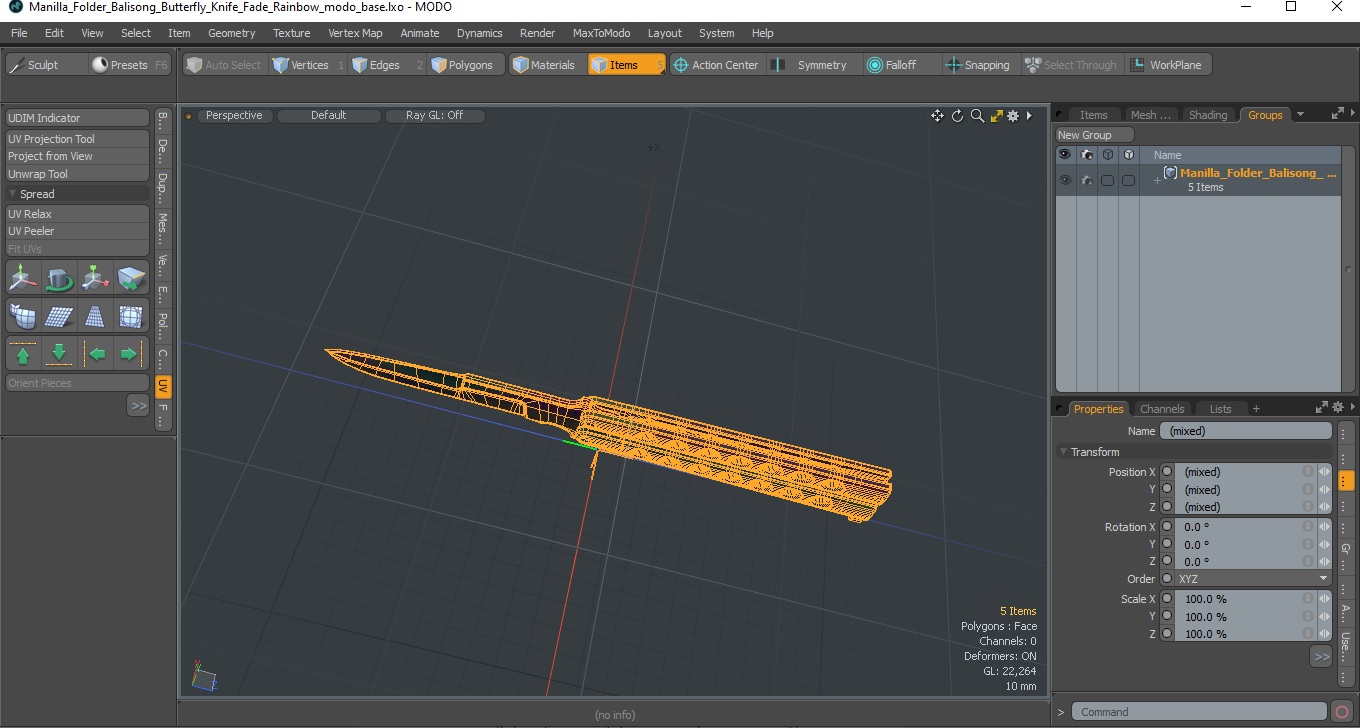Open the Falloff menu
1360x728 pixels.
[900, 65]
